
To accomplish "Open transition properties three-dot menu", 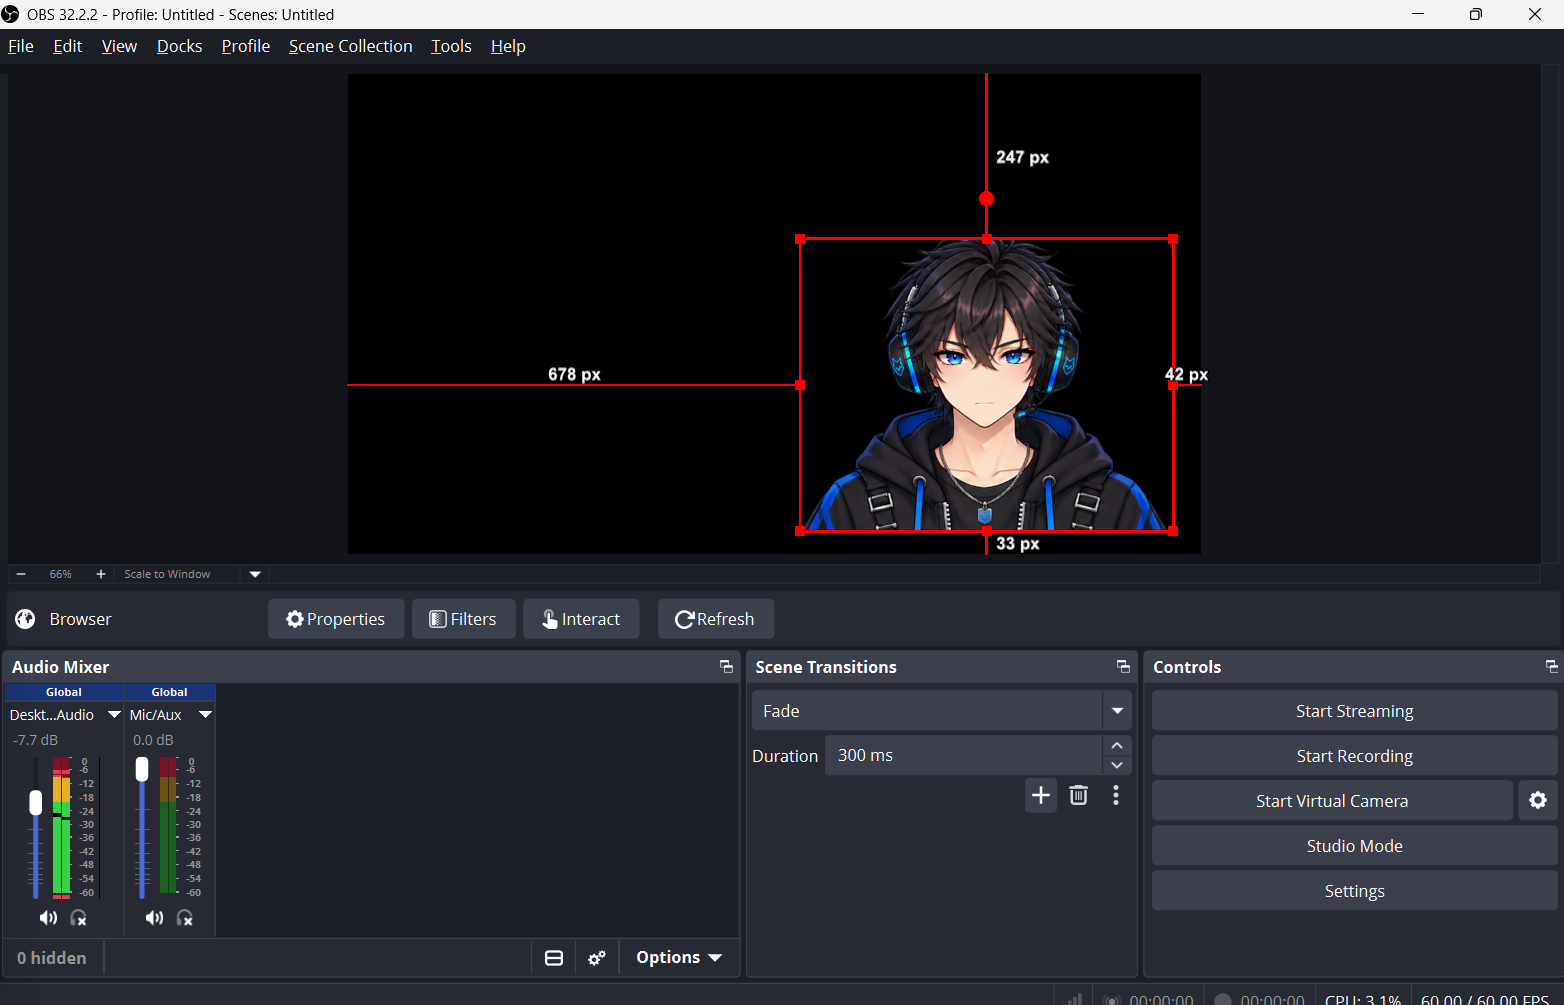I will 1116,795.
